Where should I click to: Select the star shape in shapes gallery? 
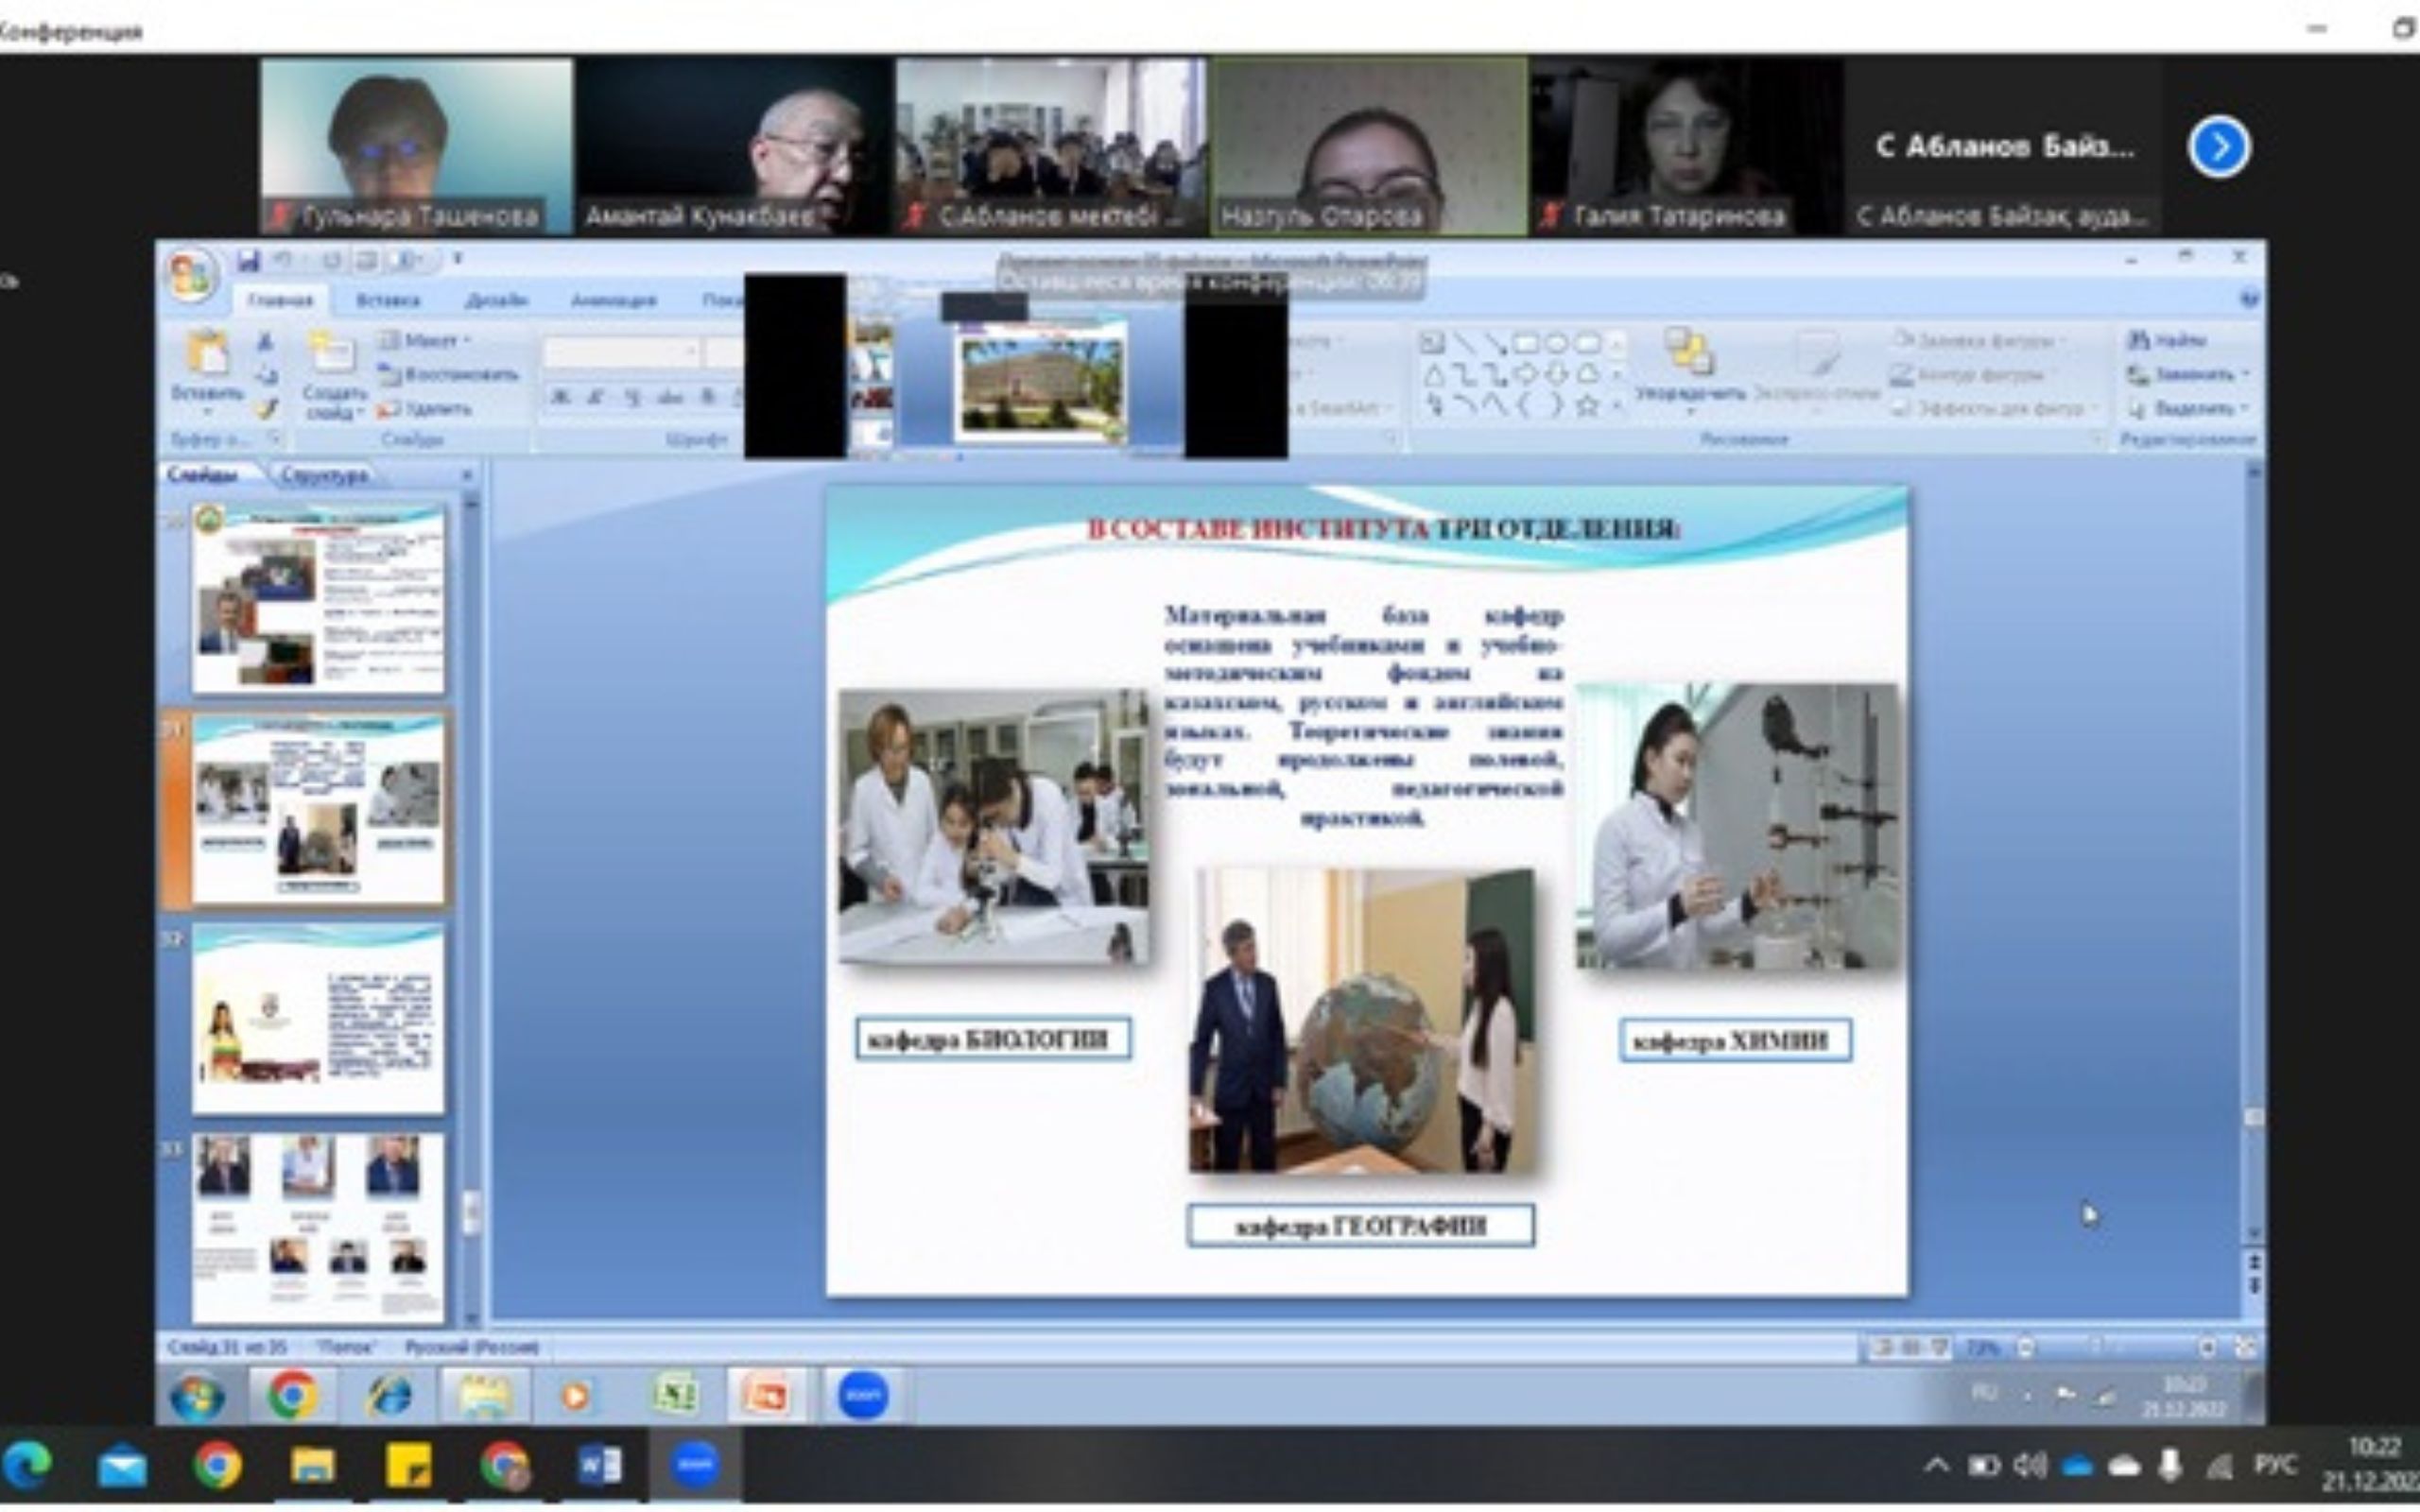pyautogui.click(x=1587, y=406)
